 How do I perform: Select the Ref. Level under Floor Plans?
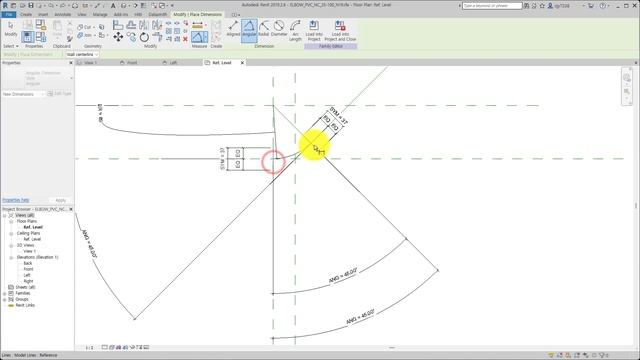click(x=33, y=227)
